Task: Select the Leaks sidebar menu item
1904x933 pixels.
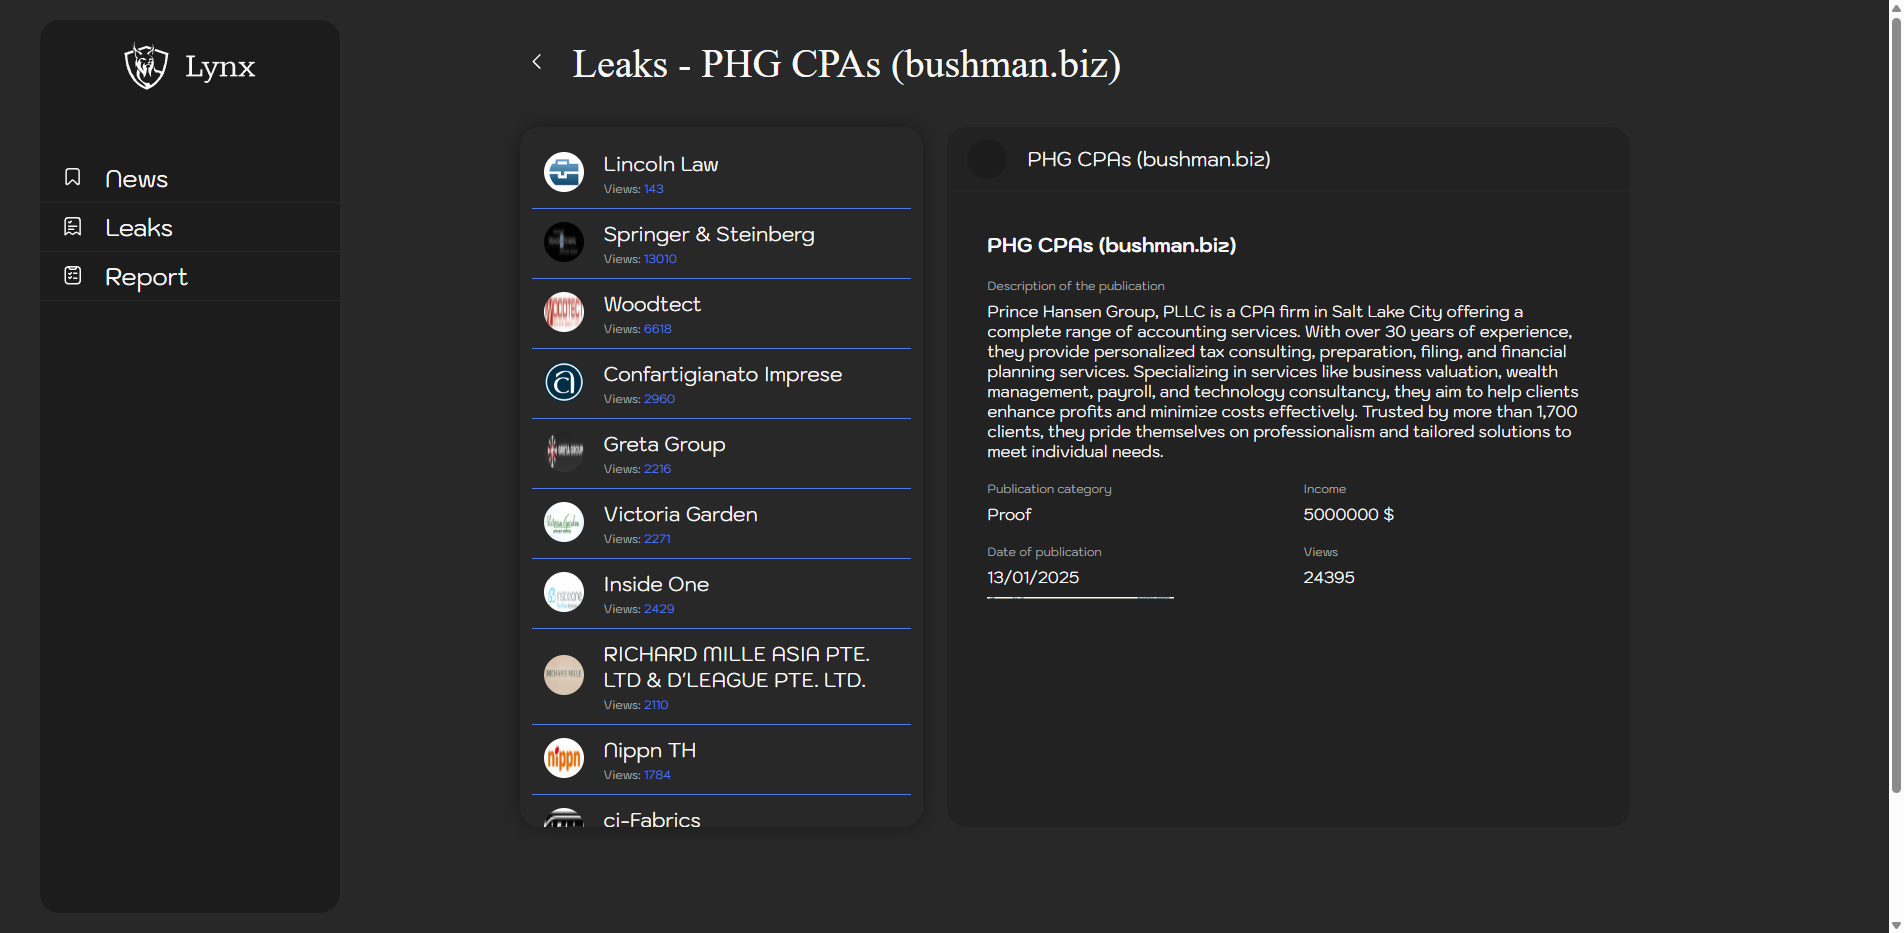Action: tap(139, 228)
